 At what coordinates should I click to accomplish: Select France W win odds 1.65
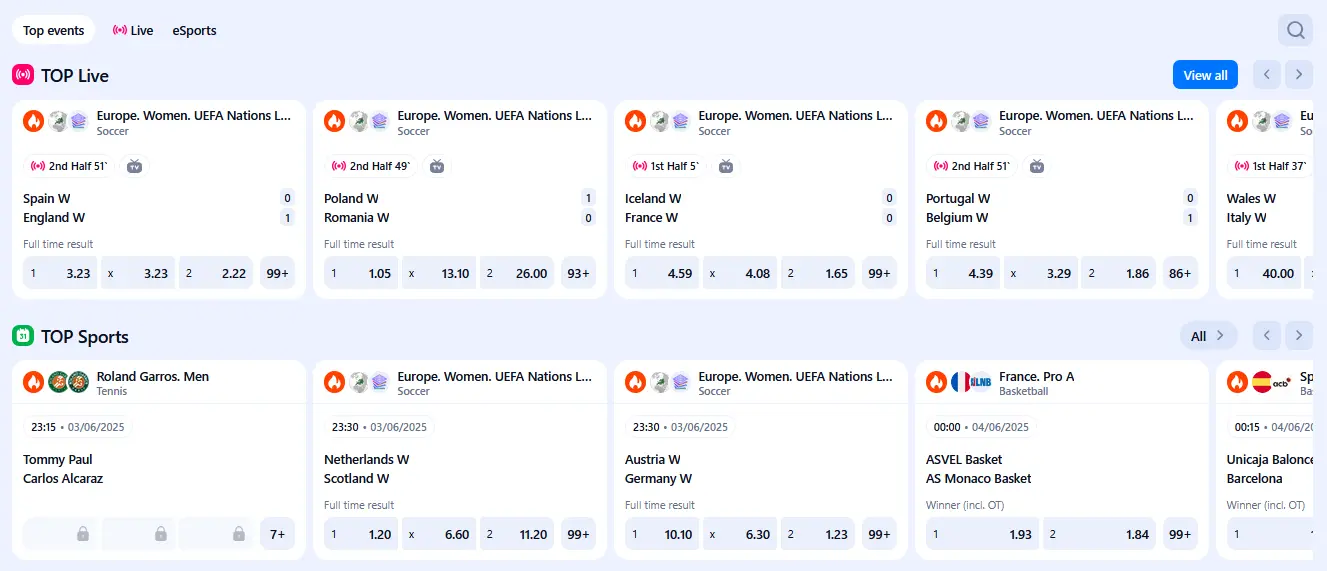tap(819, 273)
